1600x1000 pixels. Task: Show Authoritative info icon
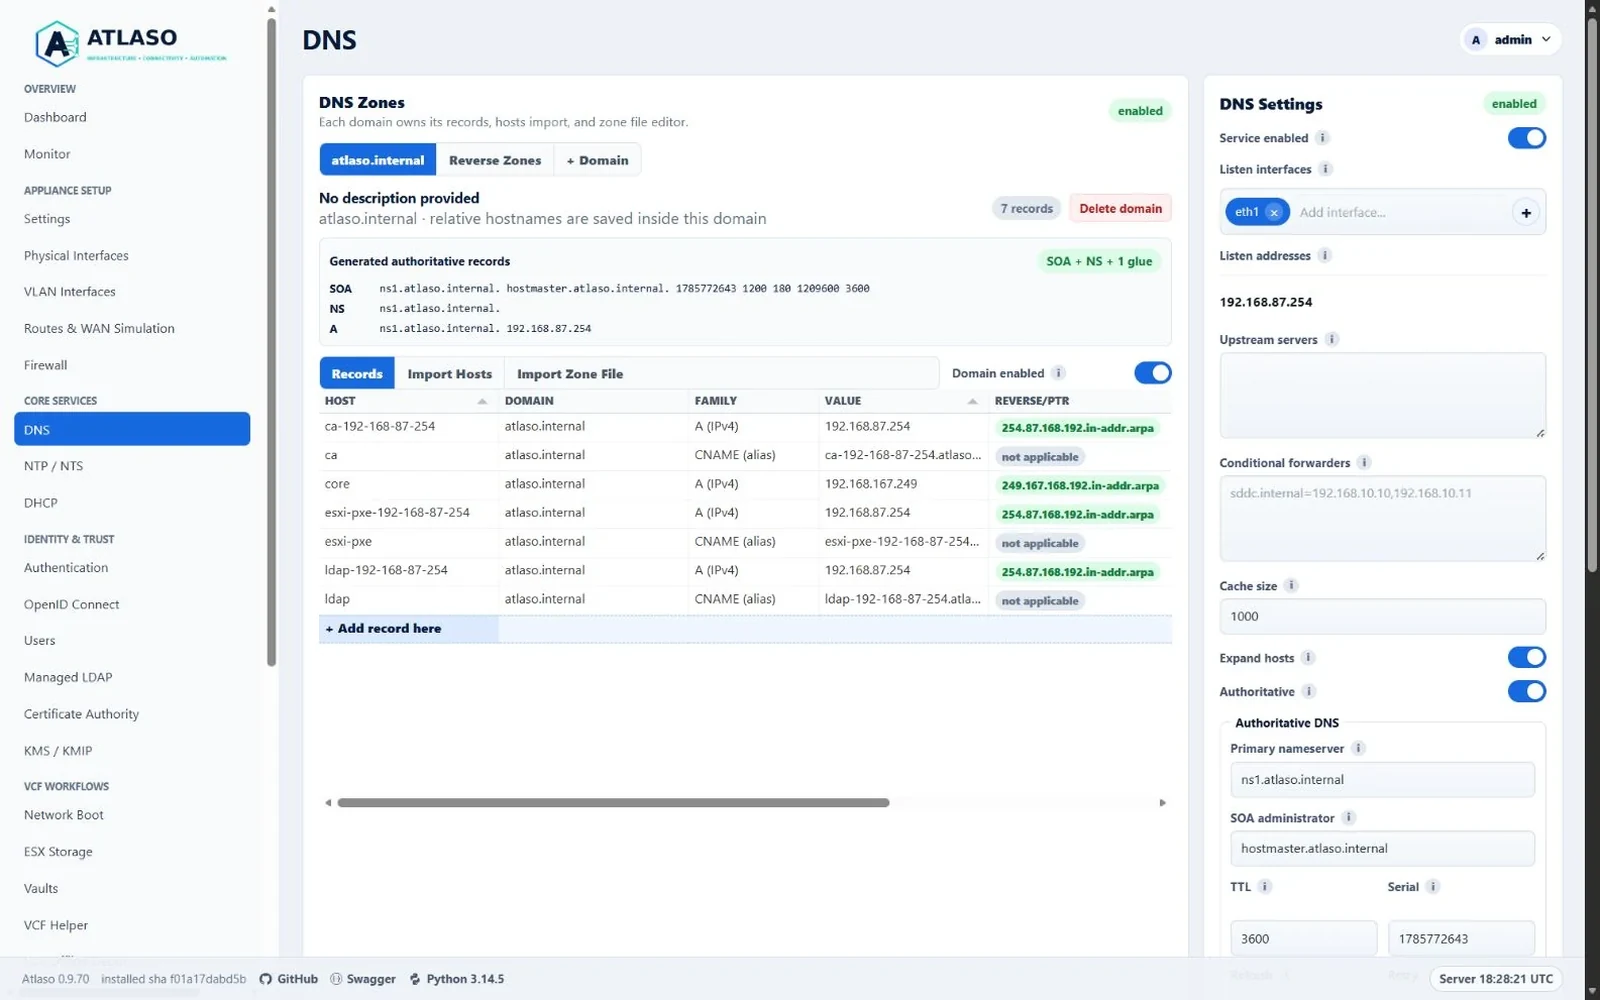point(1309,691)
